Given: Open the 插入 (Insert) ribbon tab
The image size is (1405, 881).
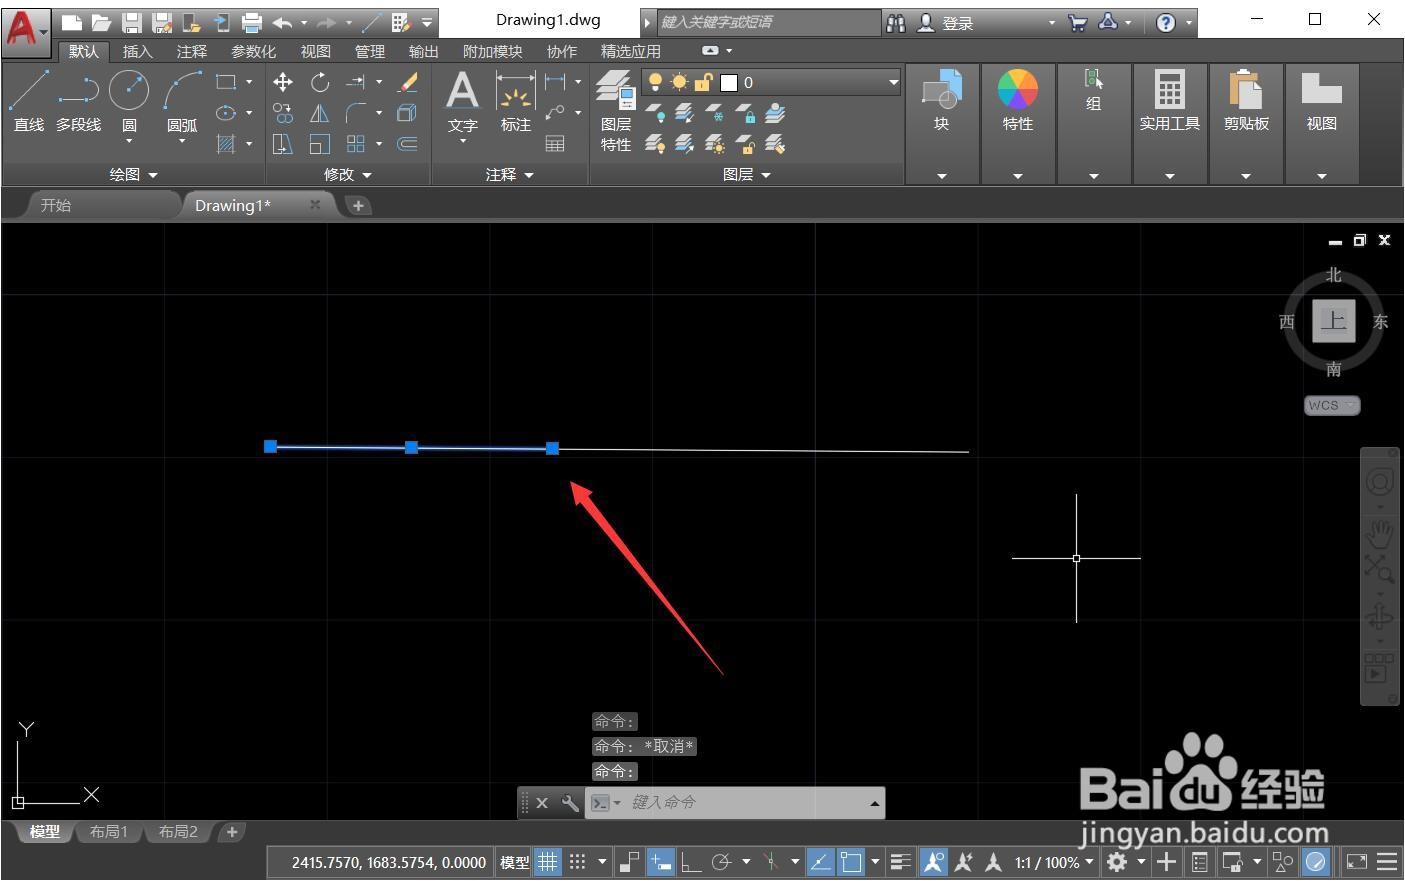Looking at the screenshot, I should [x=137, y=51].
